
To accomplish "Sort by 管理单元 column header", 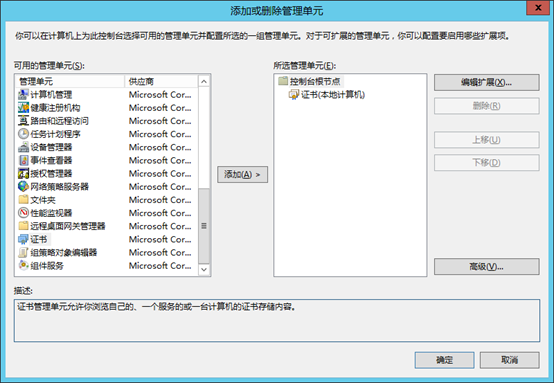I will point(70,82).
